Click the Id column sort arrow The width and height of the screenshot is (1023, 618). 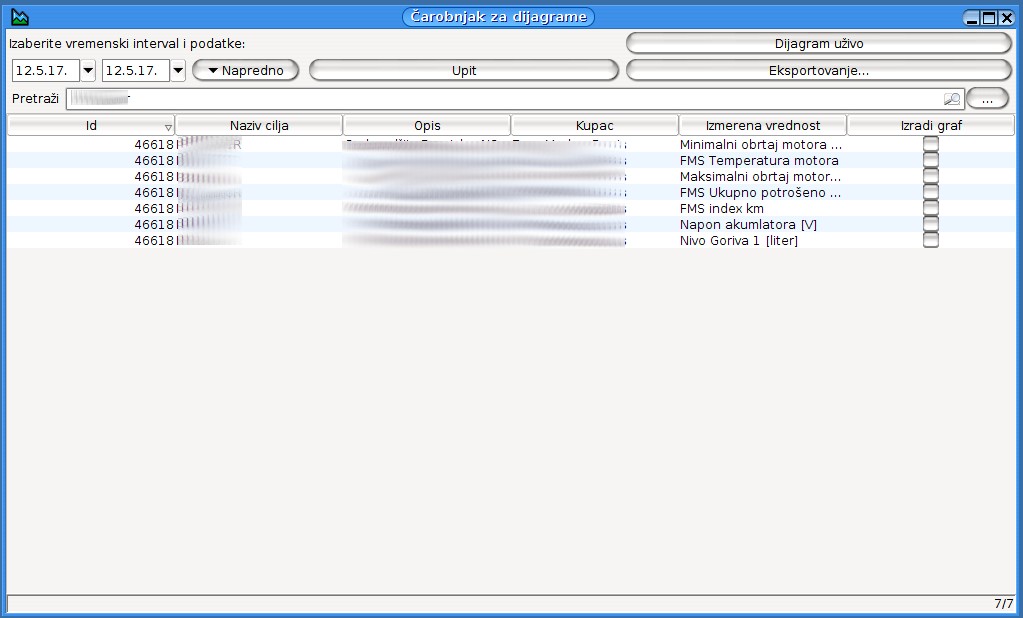(x=168, y=127)
